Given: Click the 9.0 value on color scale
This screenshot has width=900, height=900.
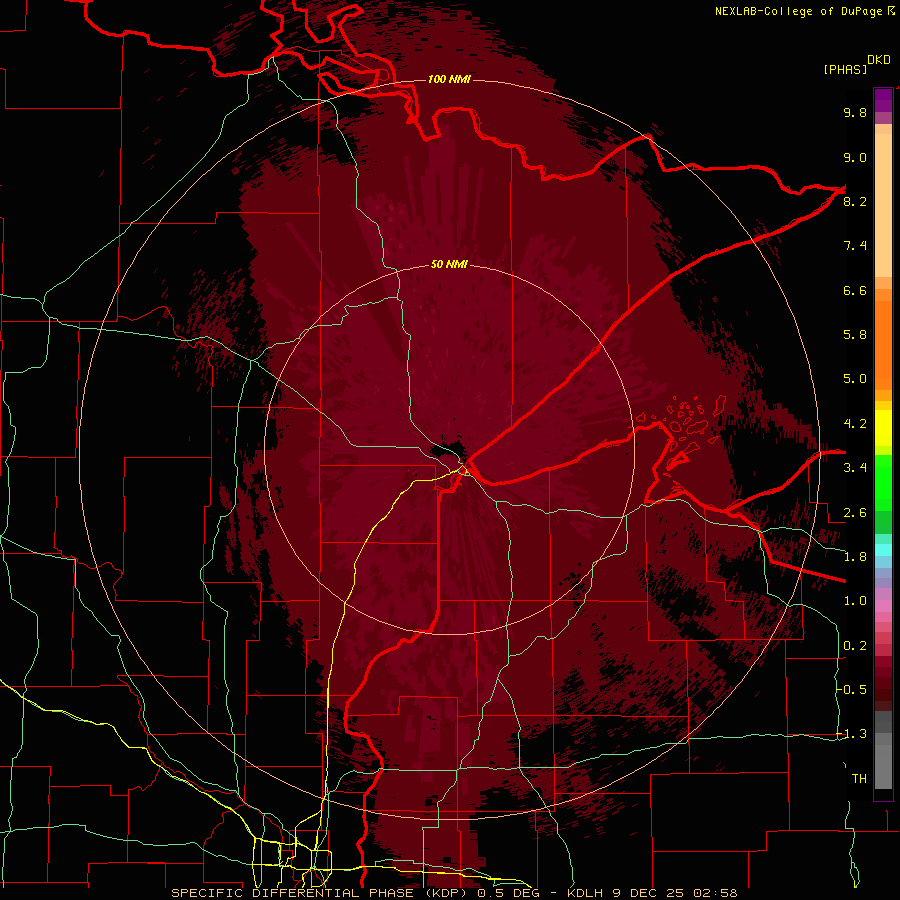Looking at the screenshot, I should tap(855, 157).
